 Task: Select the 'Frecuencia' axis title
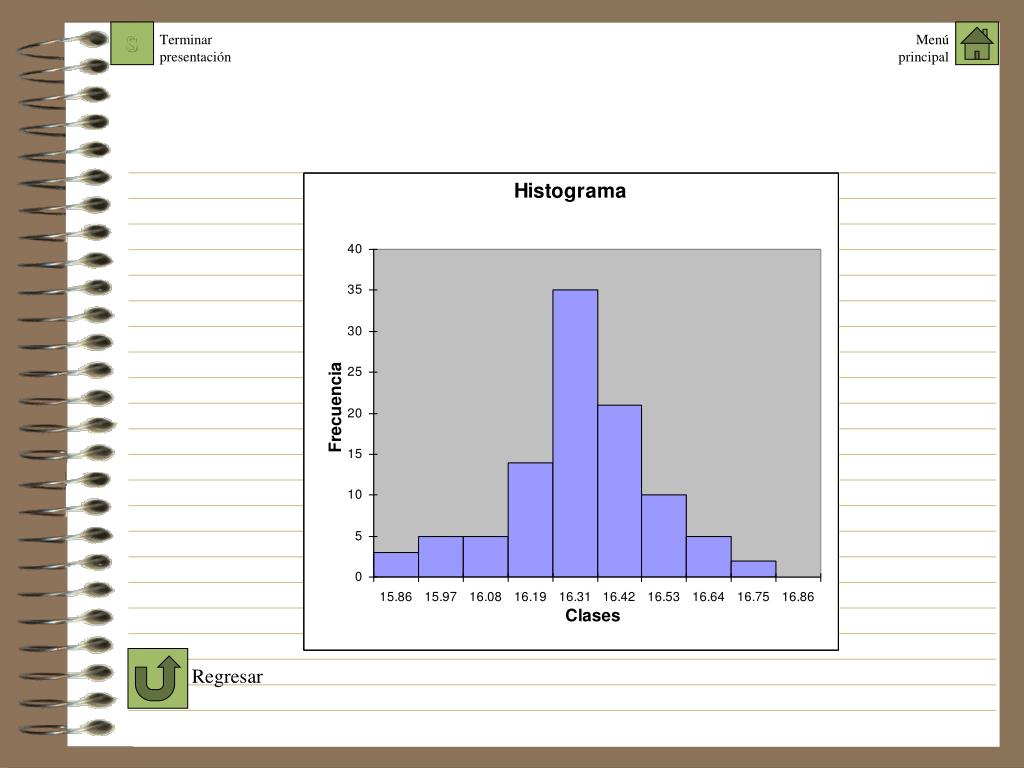335,407
